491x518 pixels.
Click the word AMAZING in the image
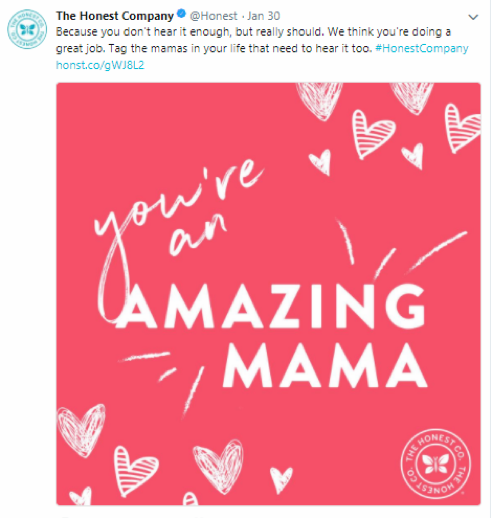point(271,306)
